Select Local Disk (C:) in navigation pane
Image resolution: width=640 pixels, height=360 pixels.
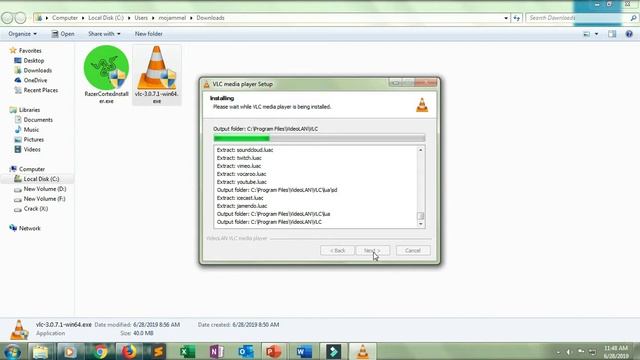(41, 179)
